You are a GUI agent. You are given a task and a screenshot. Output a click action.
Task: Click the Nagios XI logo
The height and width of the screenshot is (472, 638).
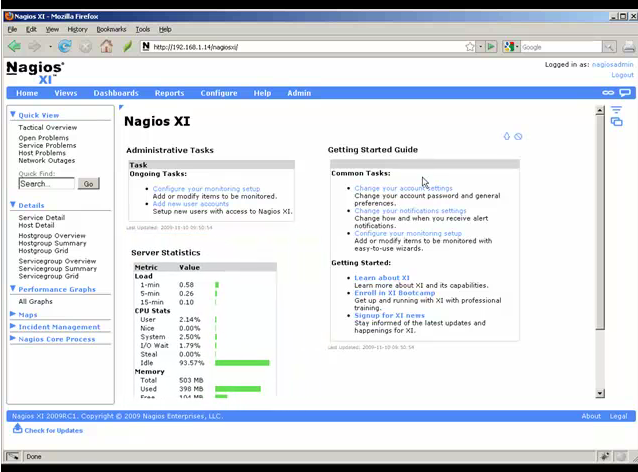(x=35, y=72)
